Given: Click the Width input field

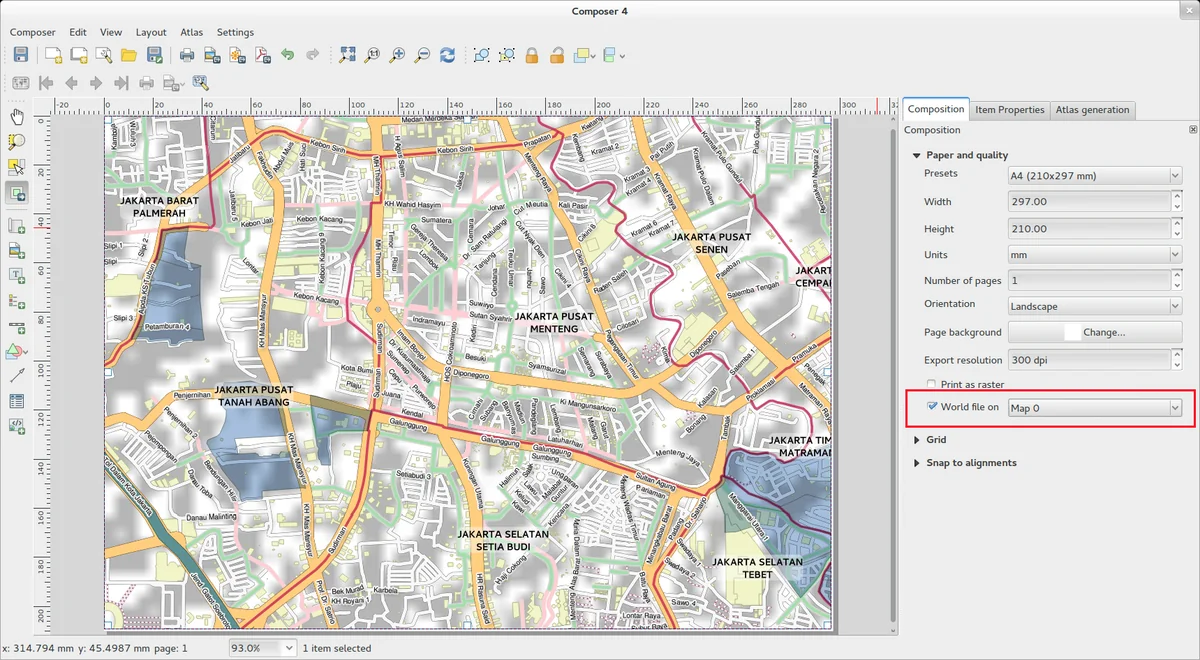Looking at the screenshot, I should pos(1087,202).
